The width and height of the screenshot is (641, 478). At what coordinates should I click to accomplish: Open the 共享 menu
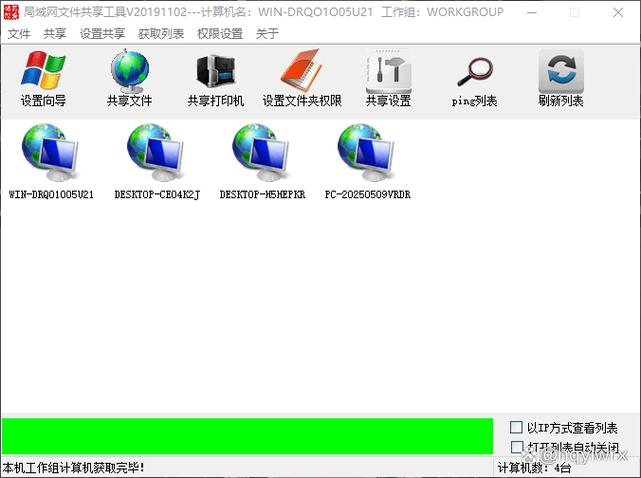[55, 33]
